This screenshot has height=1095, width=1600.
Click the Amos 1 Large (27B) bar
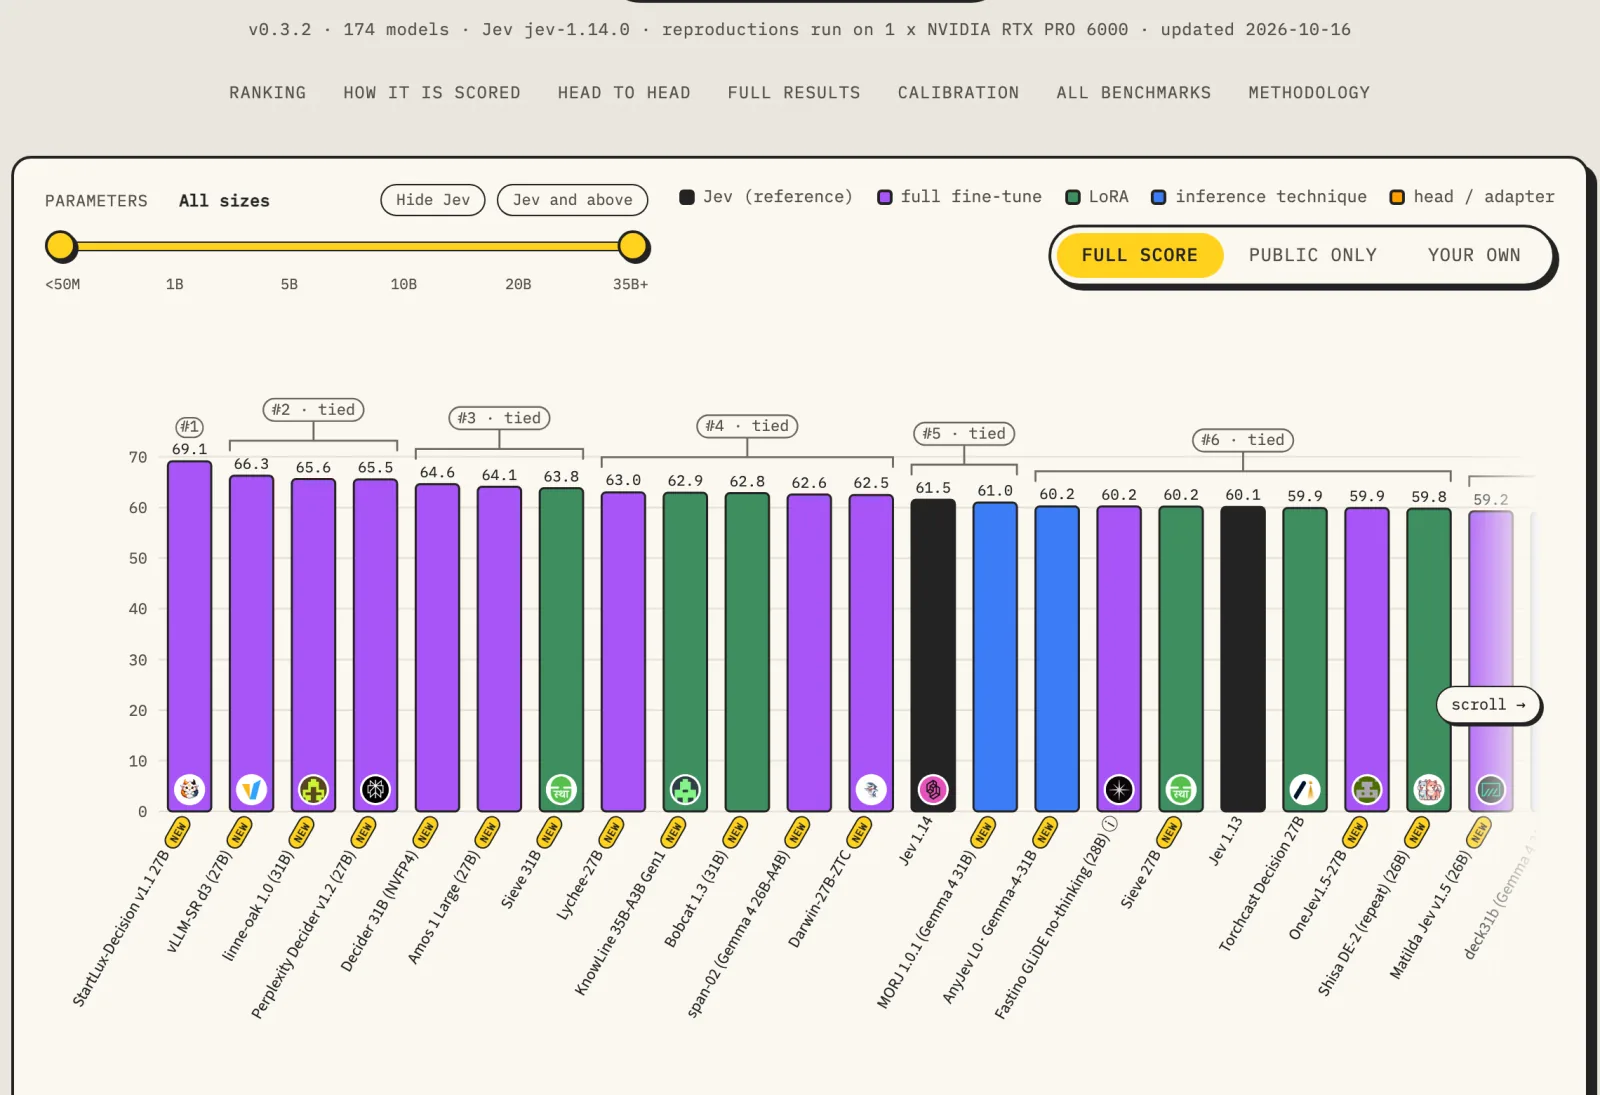click(x=499, y=649)
